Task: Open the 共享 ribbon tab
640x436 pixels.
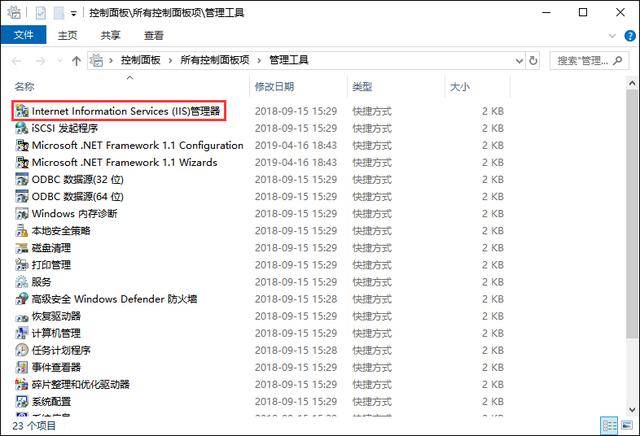Action: tap(111, 36)
